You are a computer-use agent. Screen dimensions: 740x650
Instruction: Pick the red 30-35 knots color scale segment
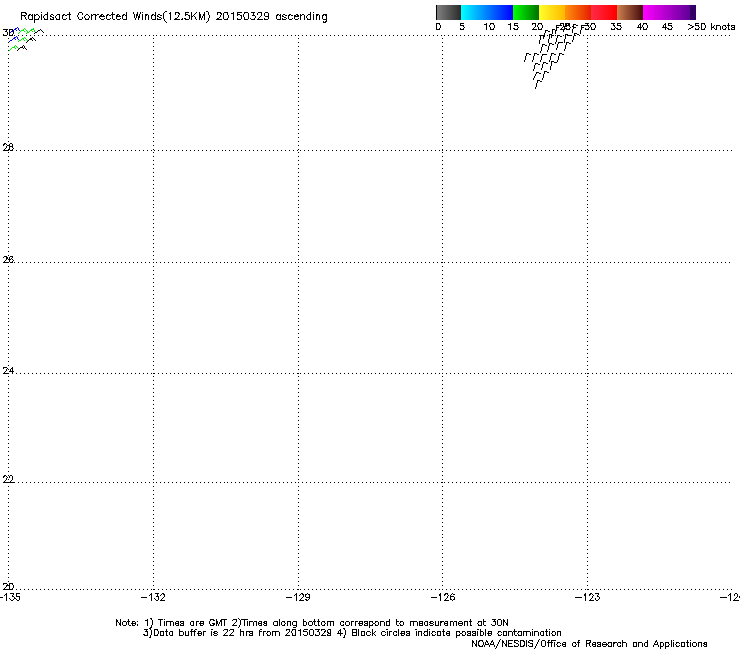604,12
